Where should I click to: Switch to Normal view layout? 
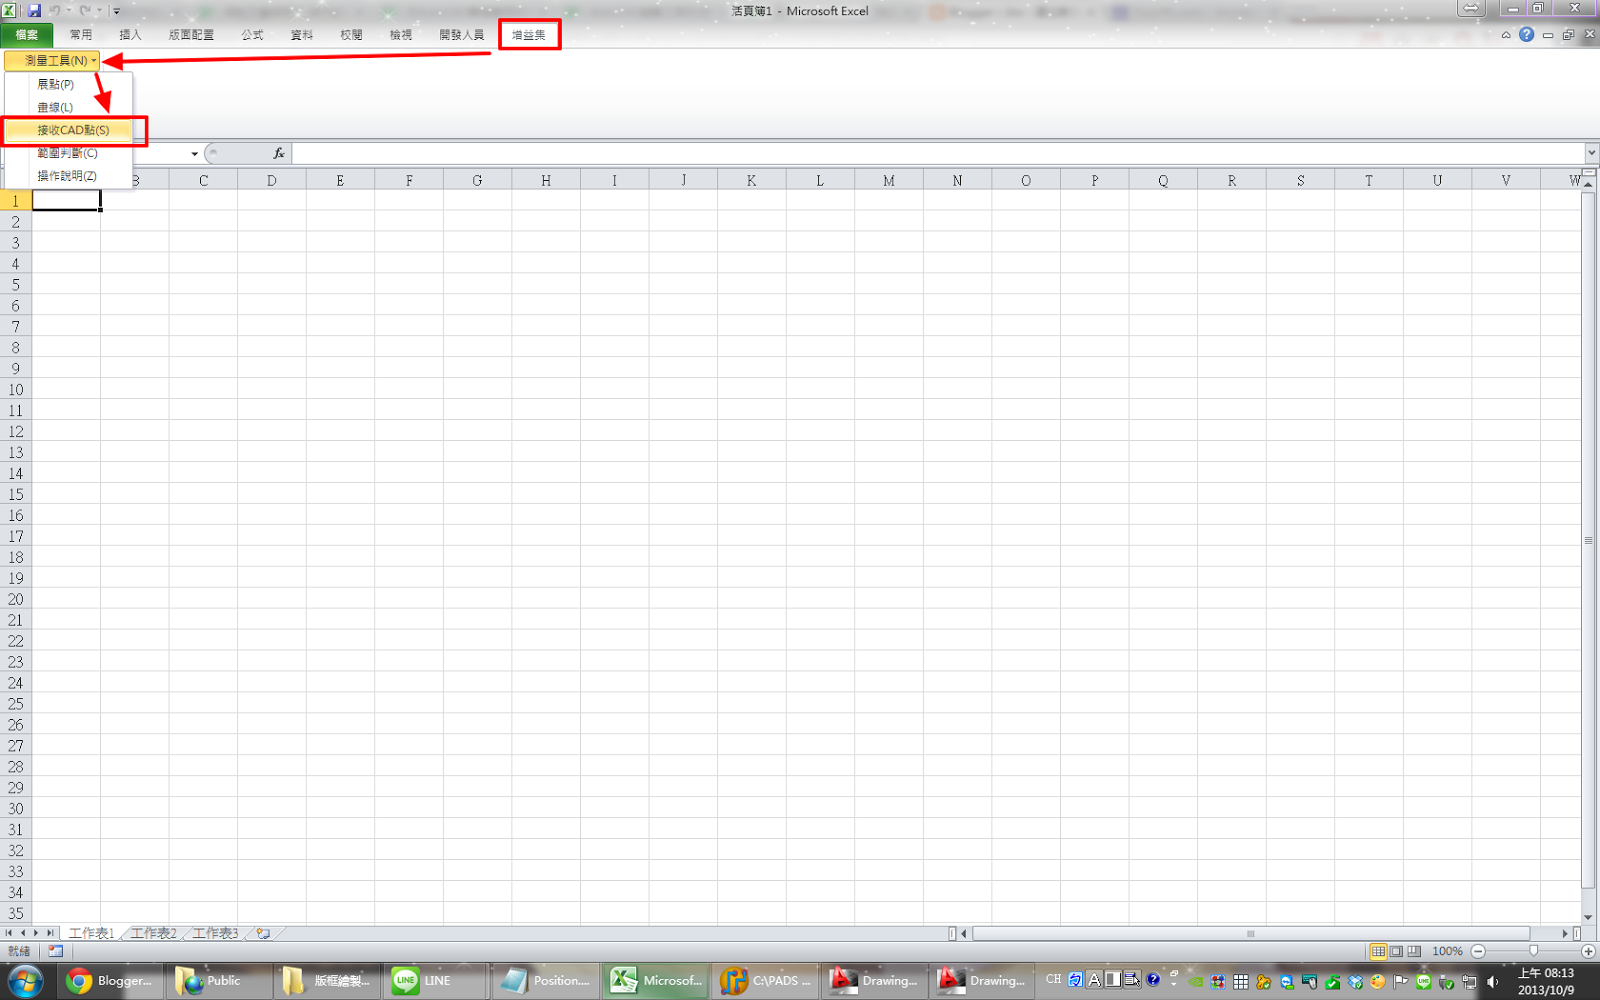point(1378,951)
